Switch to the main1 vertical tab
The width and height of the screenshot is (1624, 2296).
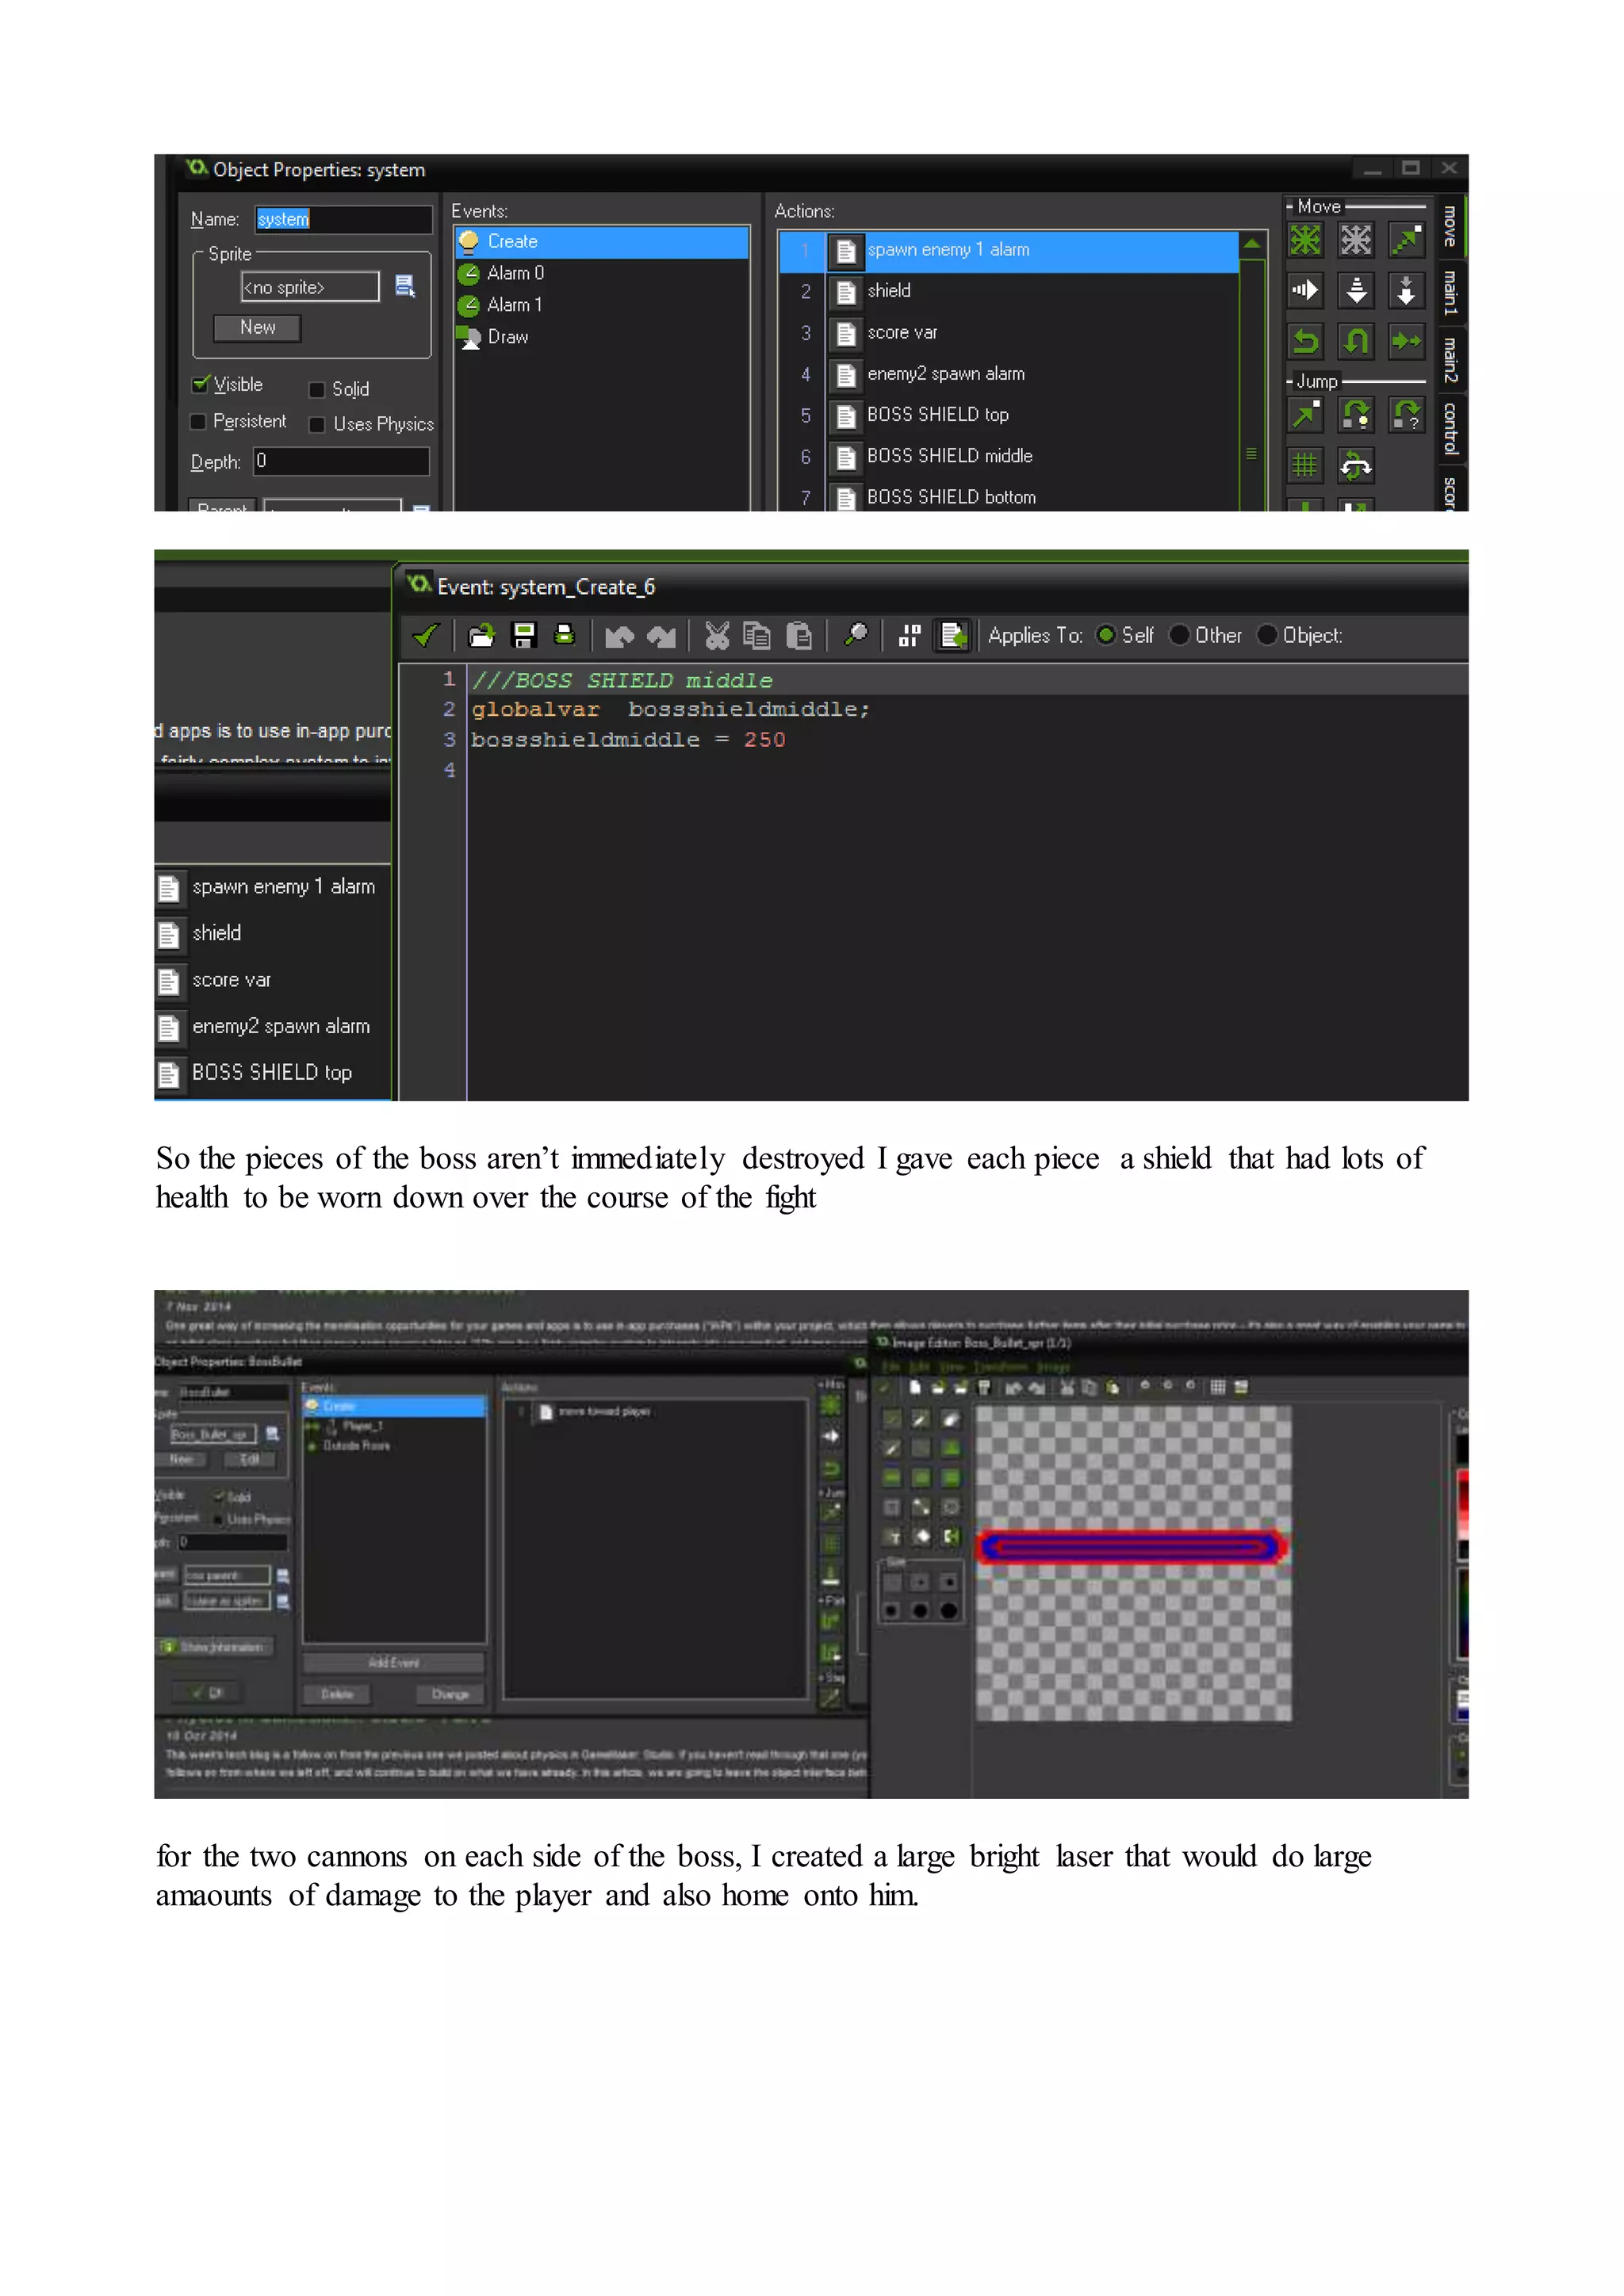pos(1449,293)
